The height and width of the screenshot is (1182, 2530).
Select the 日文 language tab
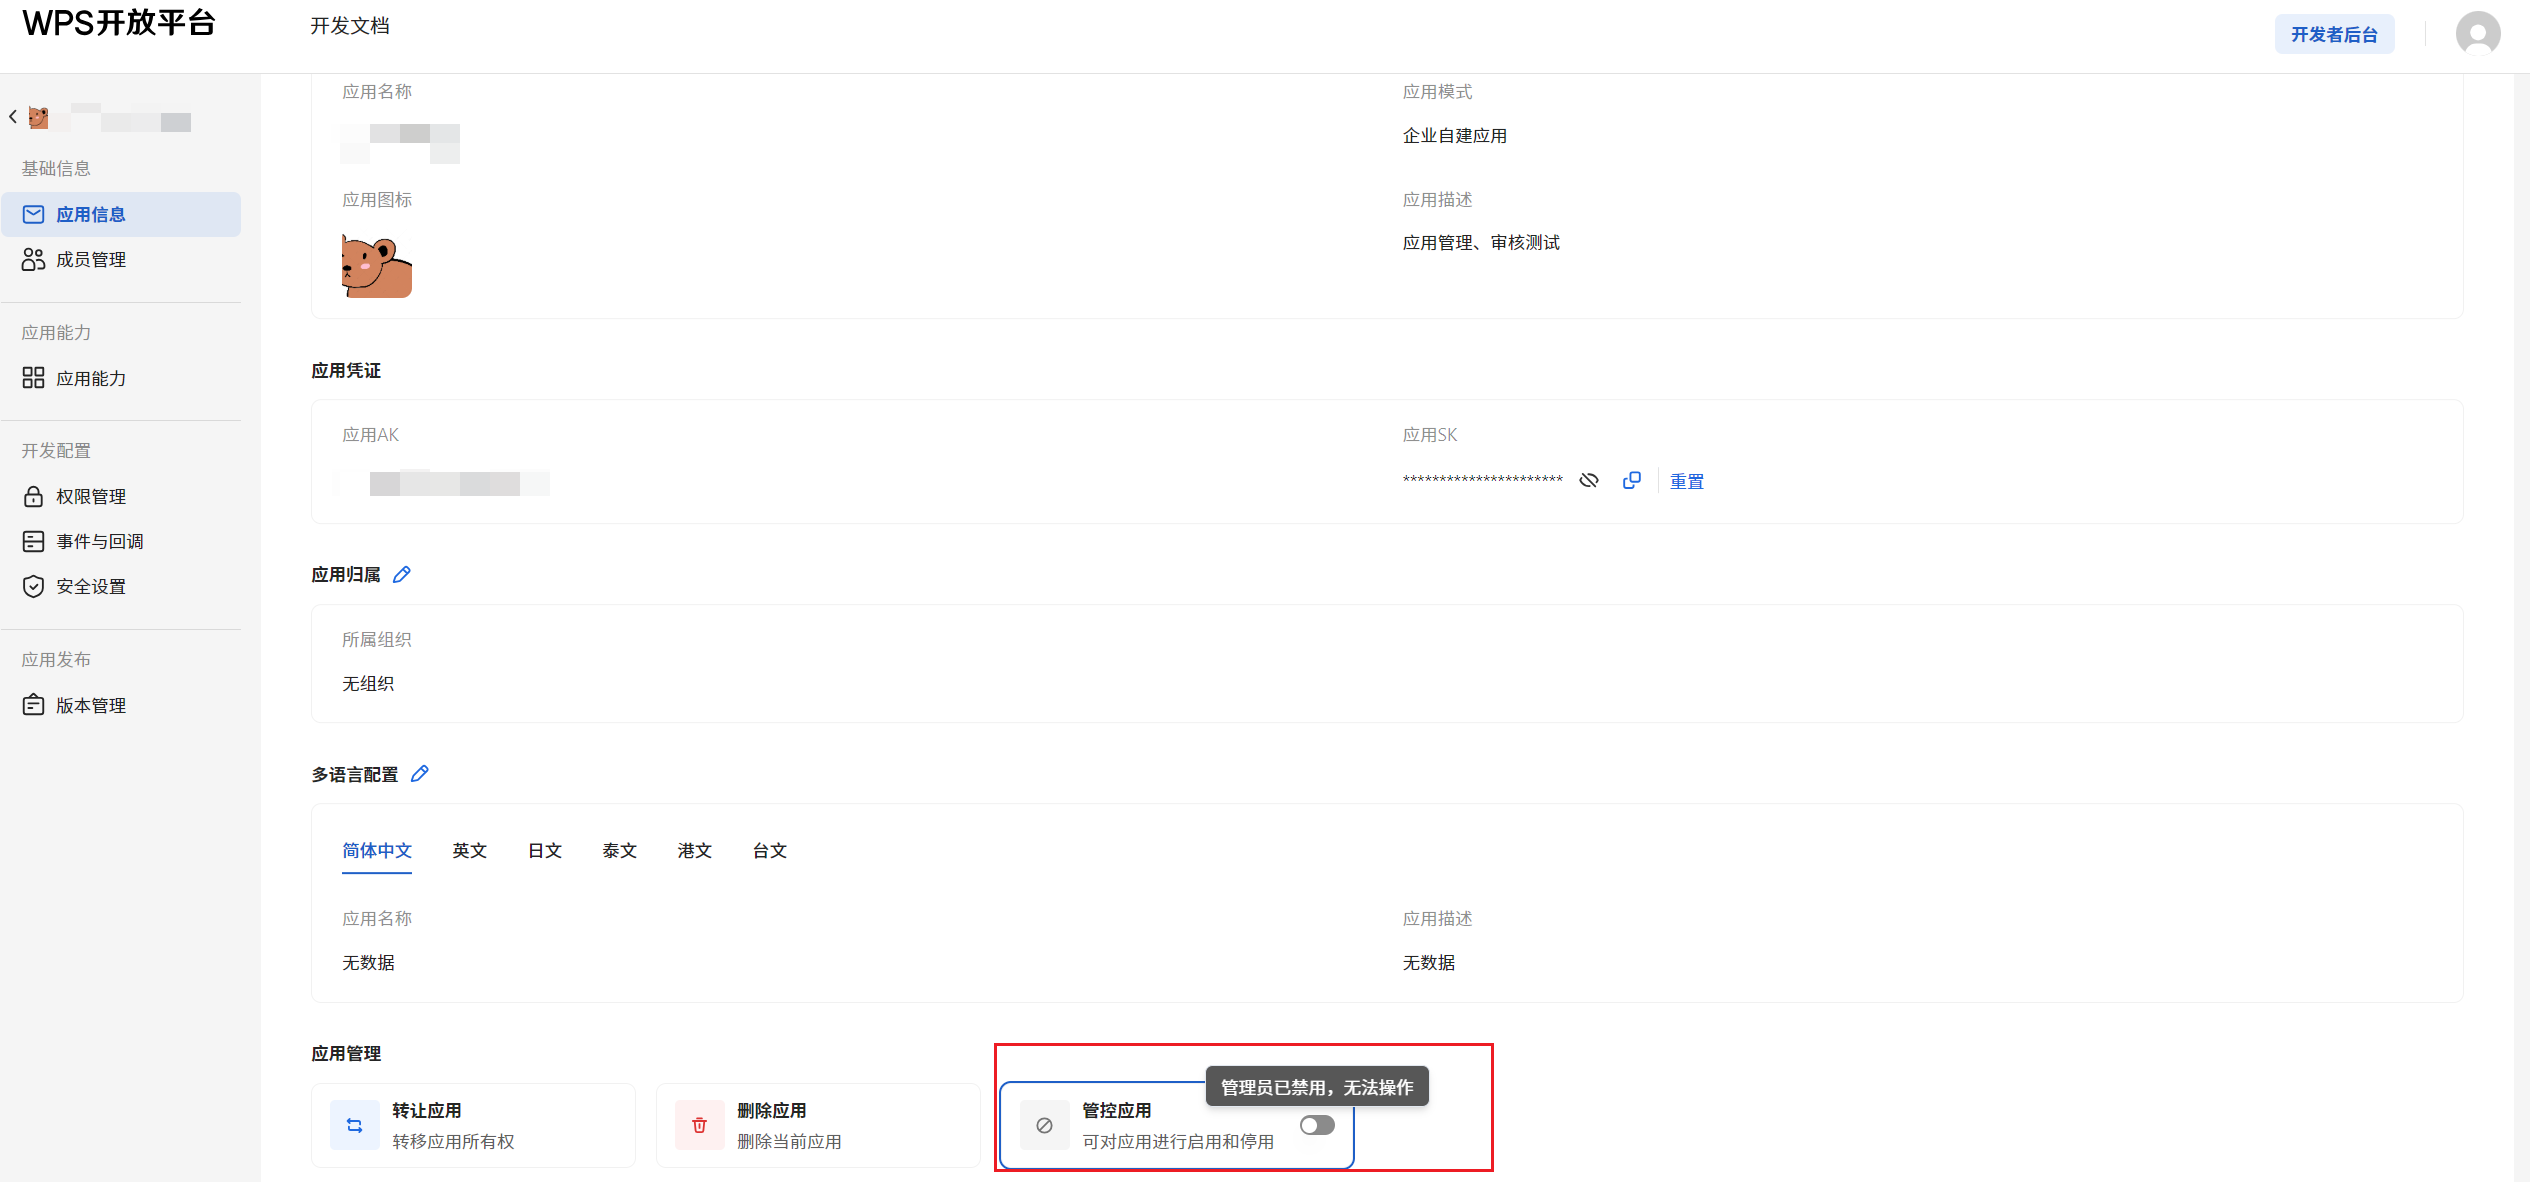pyautogui.click(x=545, y=851)
